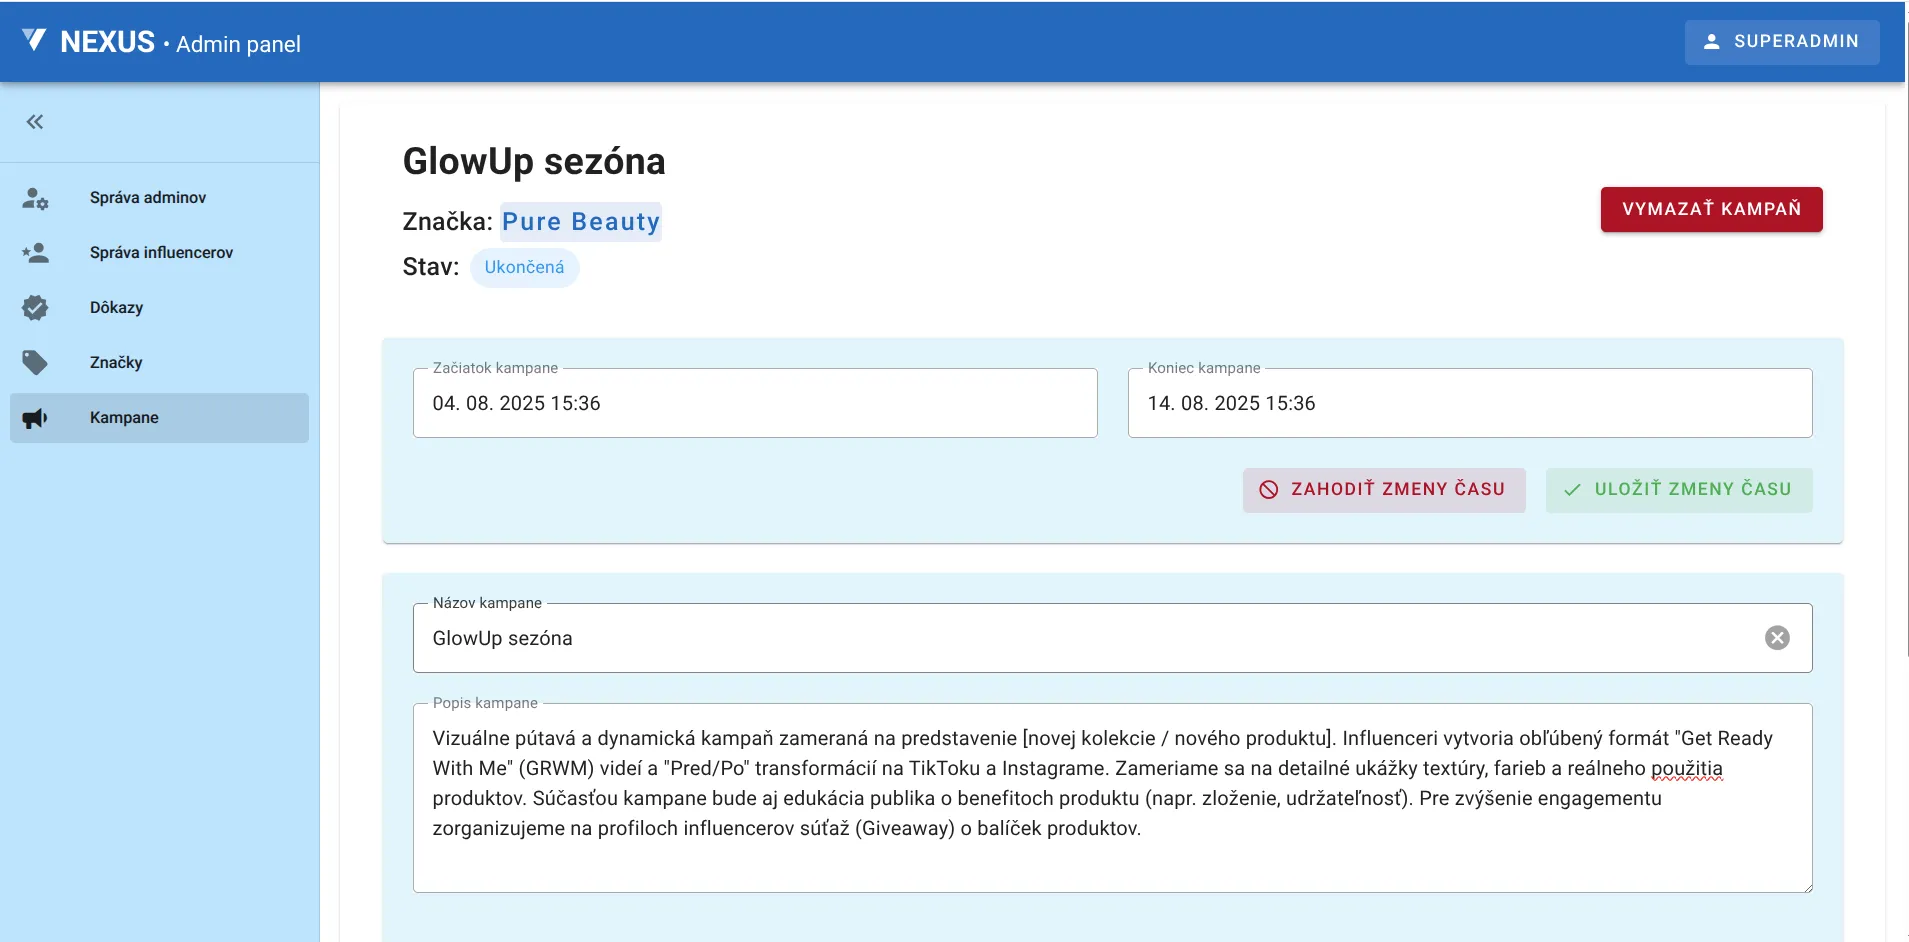
Task: Open the Superadmin account menu
Action: click(x=1781, y=42)
